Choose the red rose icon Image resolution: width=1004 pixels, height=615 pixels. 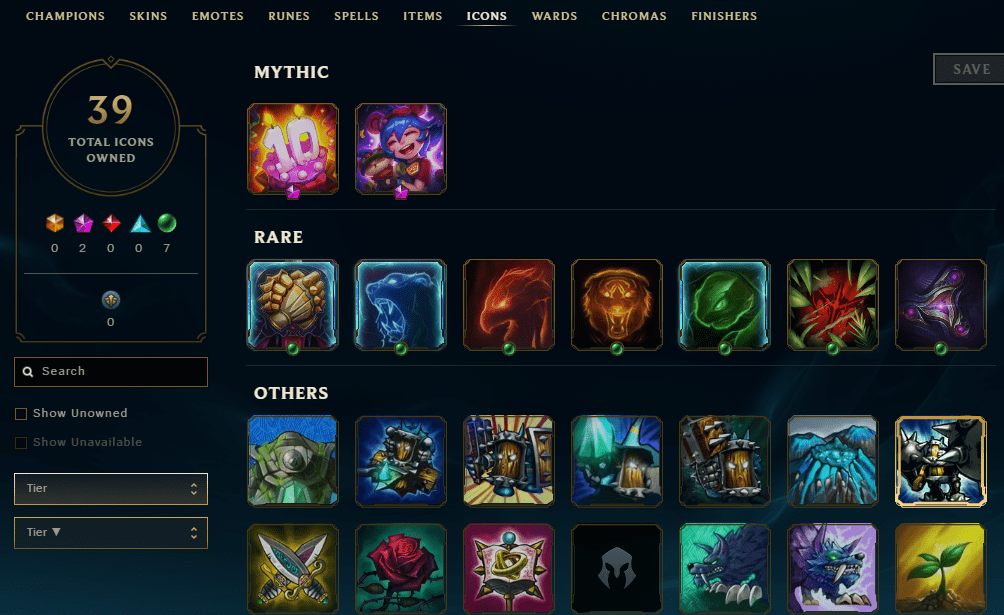[x=401, y=569]
